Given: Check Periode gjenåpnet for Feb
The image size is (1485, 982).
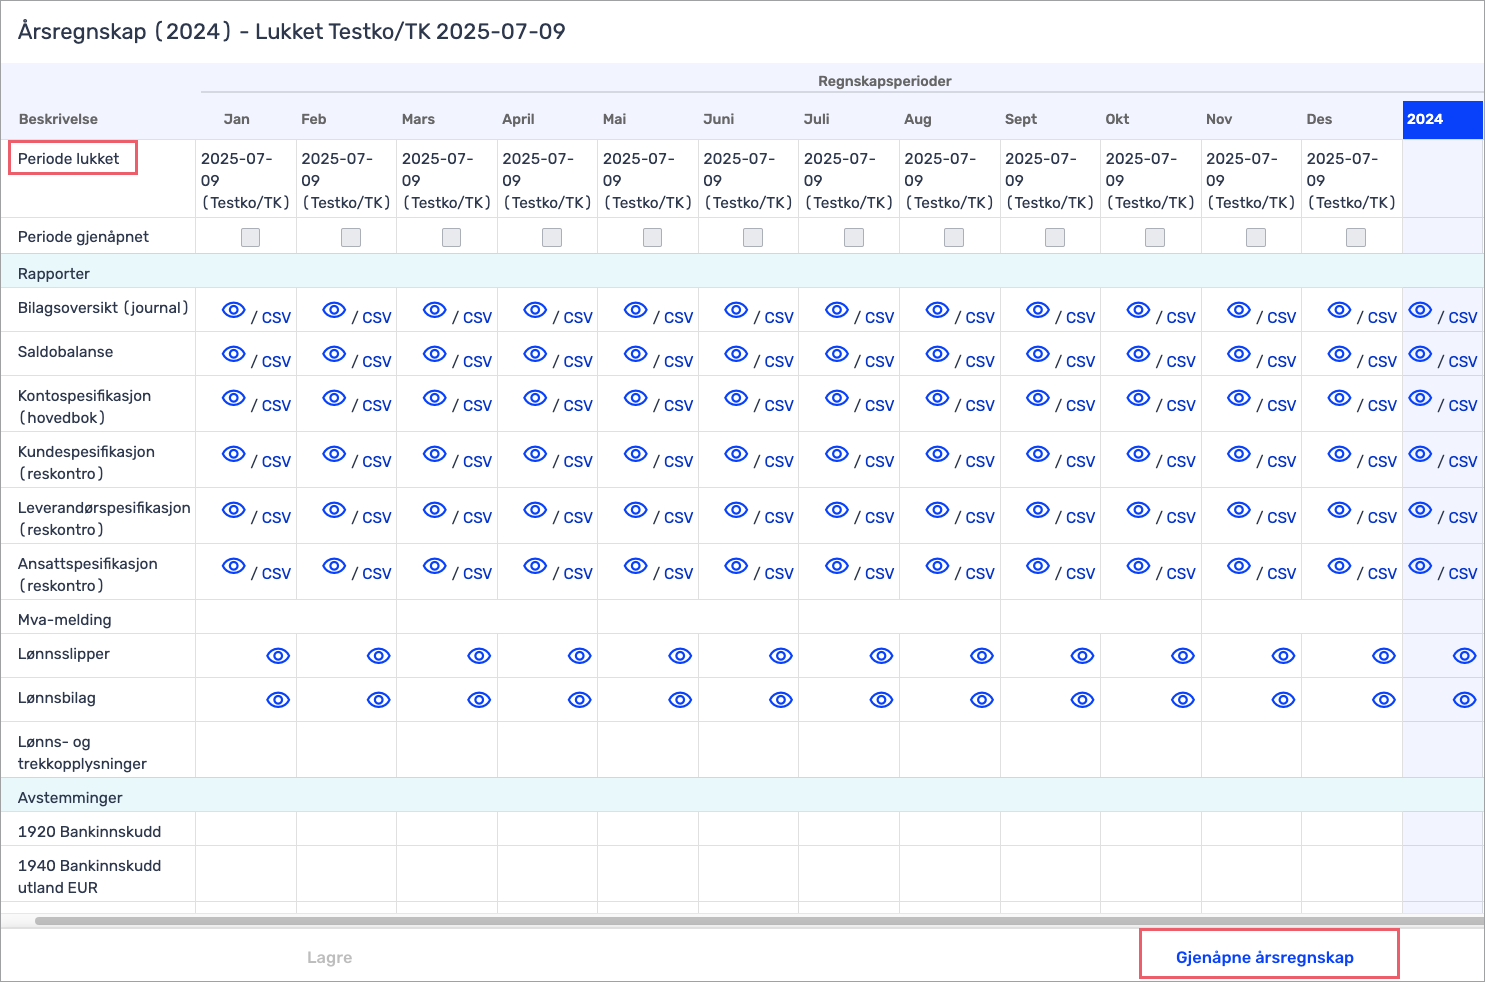Looking at the screenshot, I should tap(351, 237).
